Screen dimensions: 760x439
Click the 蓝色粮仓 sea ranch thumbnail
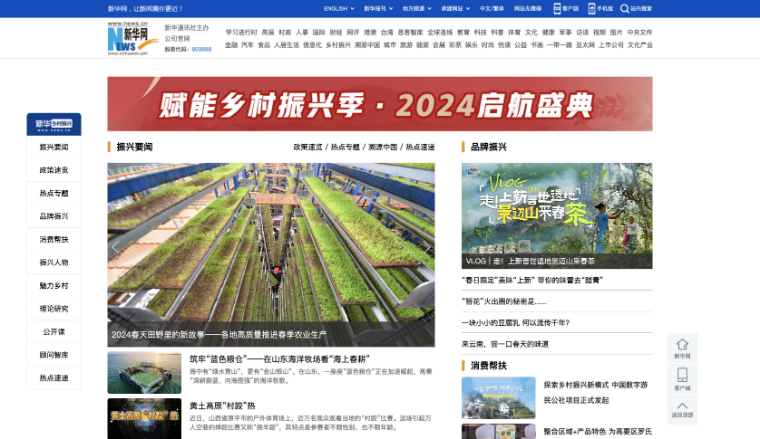tap(144, 373)
